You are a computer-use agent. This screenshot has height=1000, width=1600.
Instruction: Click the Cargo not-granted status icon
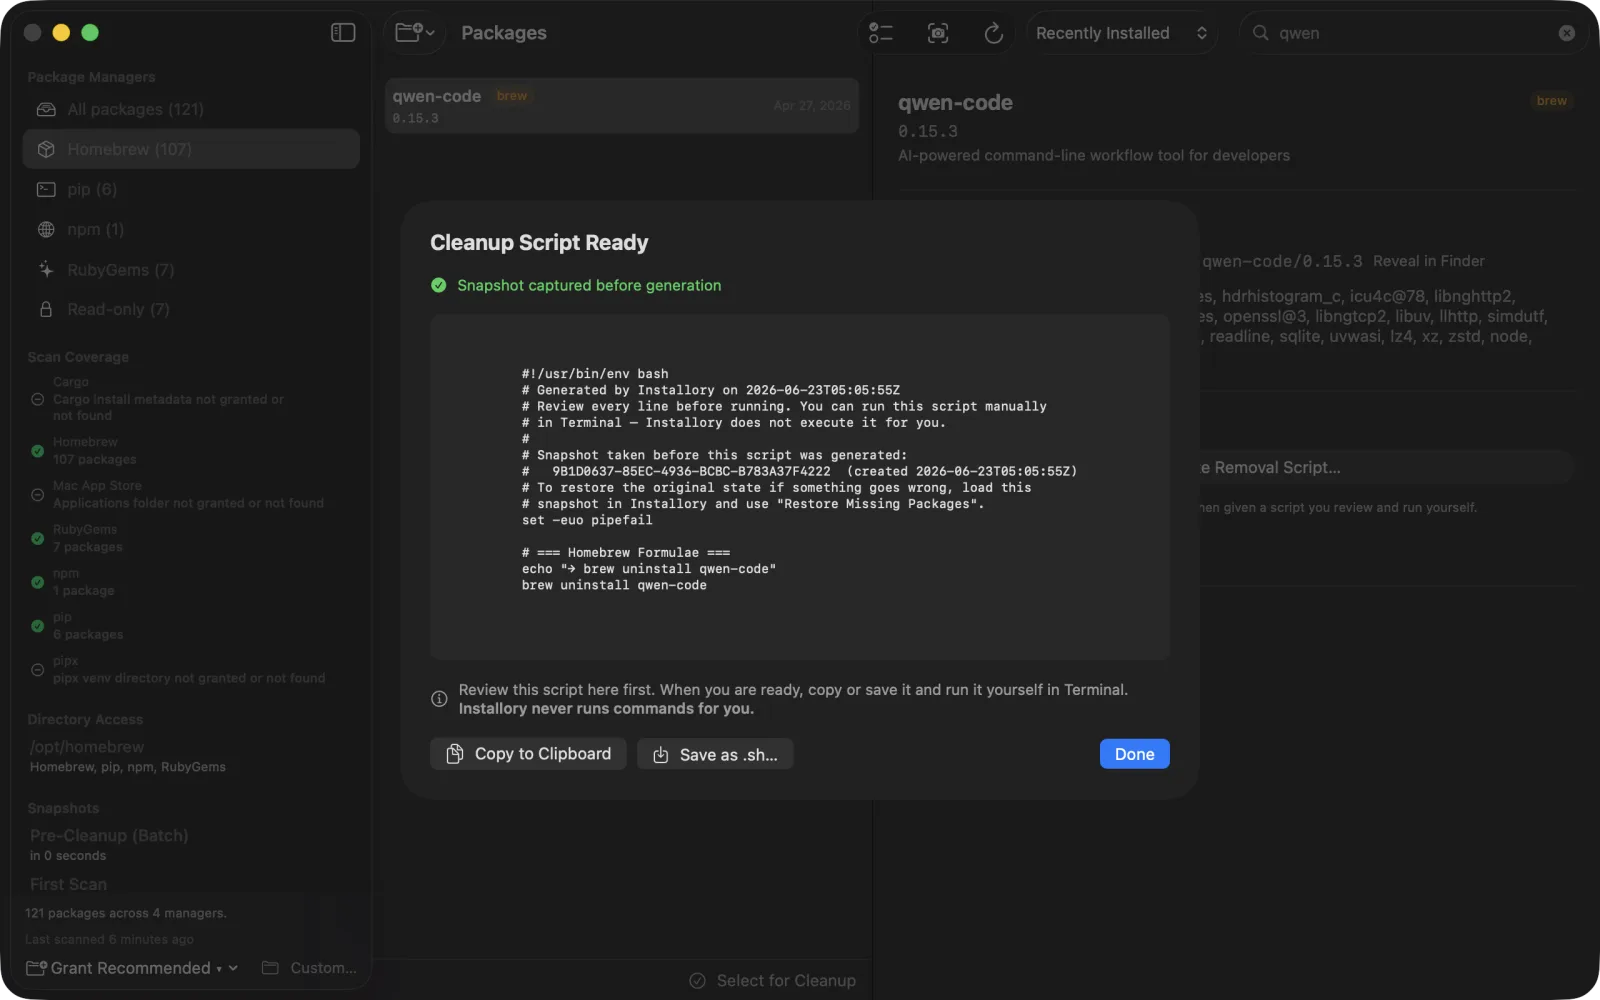[37, 399]
